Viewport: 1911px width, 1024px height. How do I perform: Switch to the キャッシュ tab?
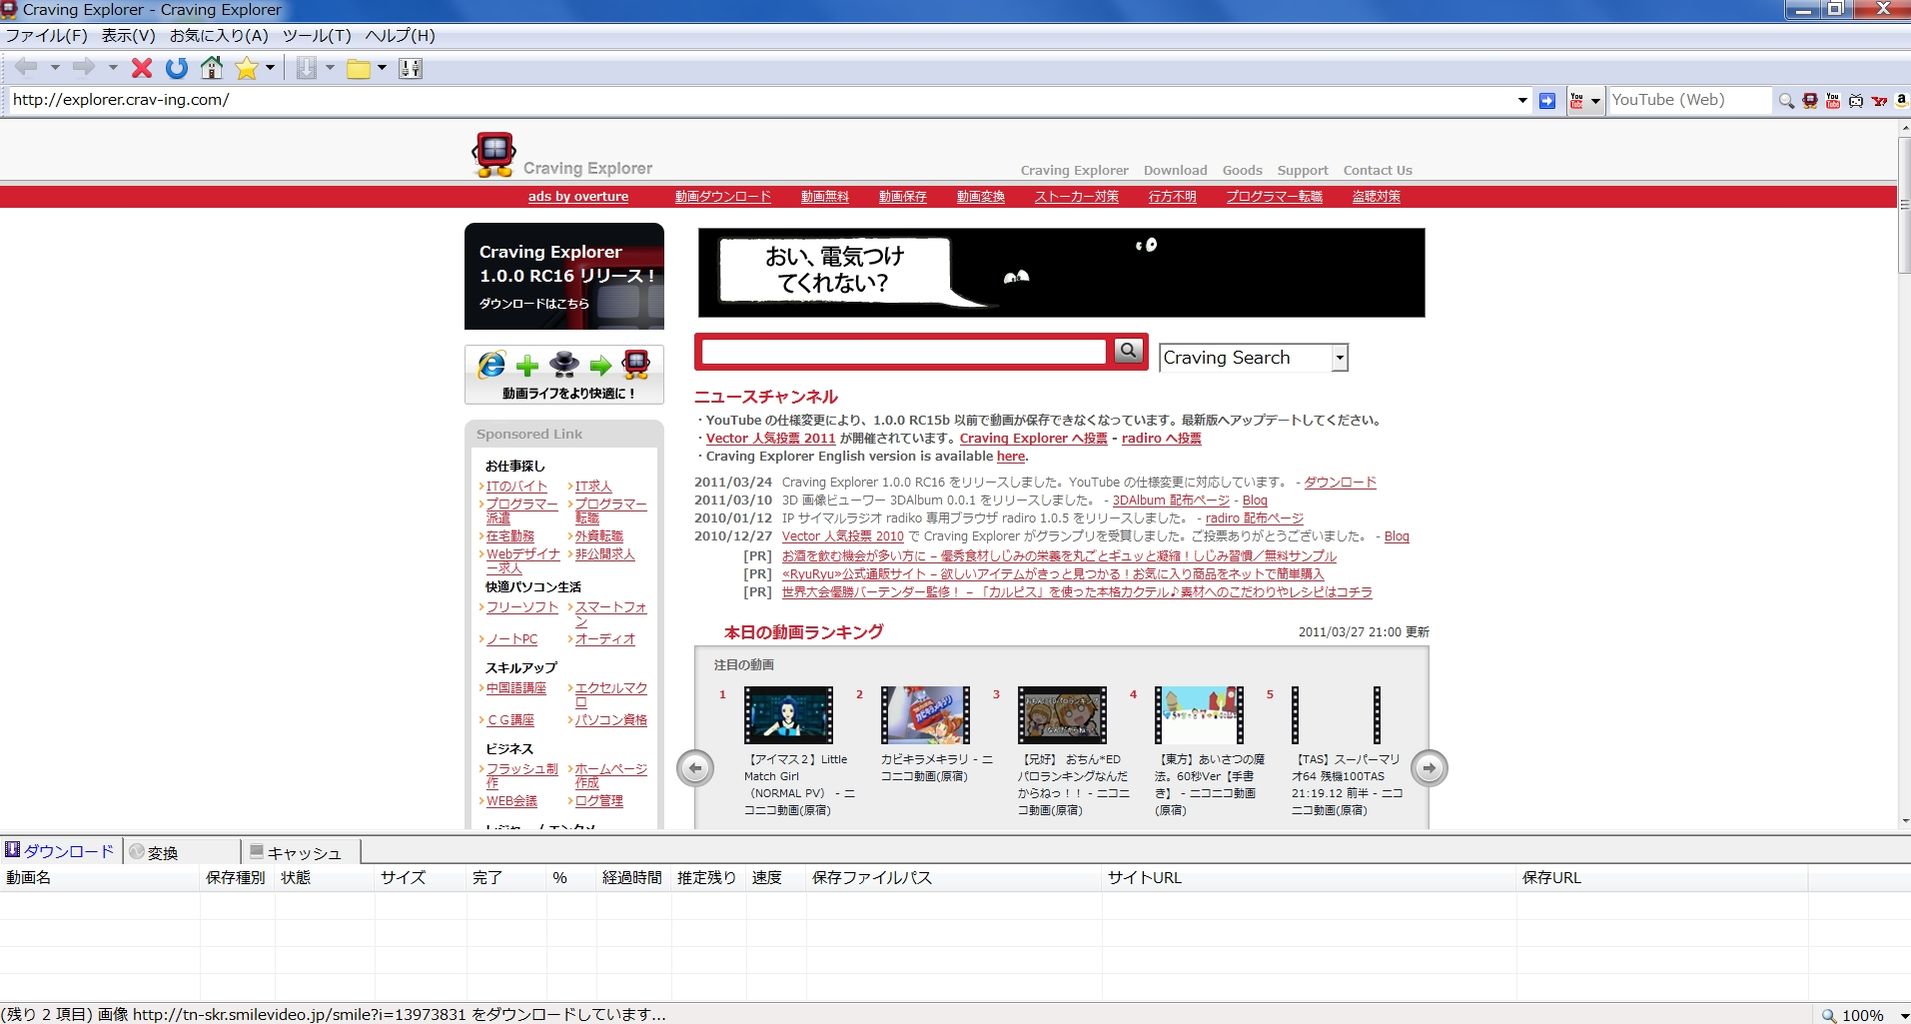tap(302, 852)
